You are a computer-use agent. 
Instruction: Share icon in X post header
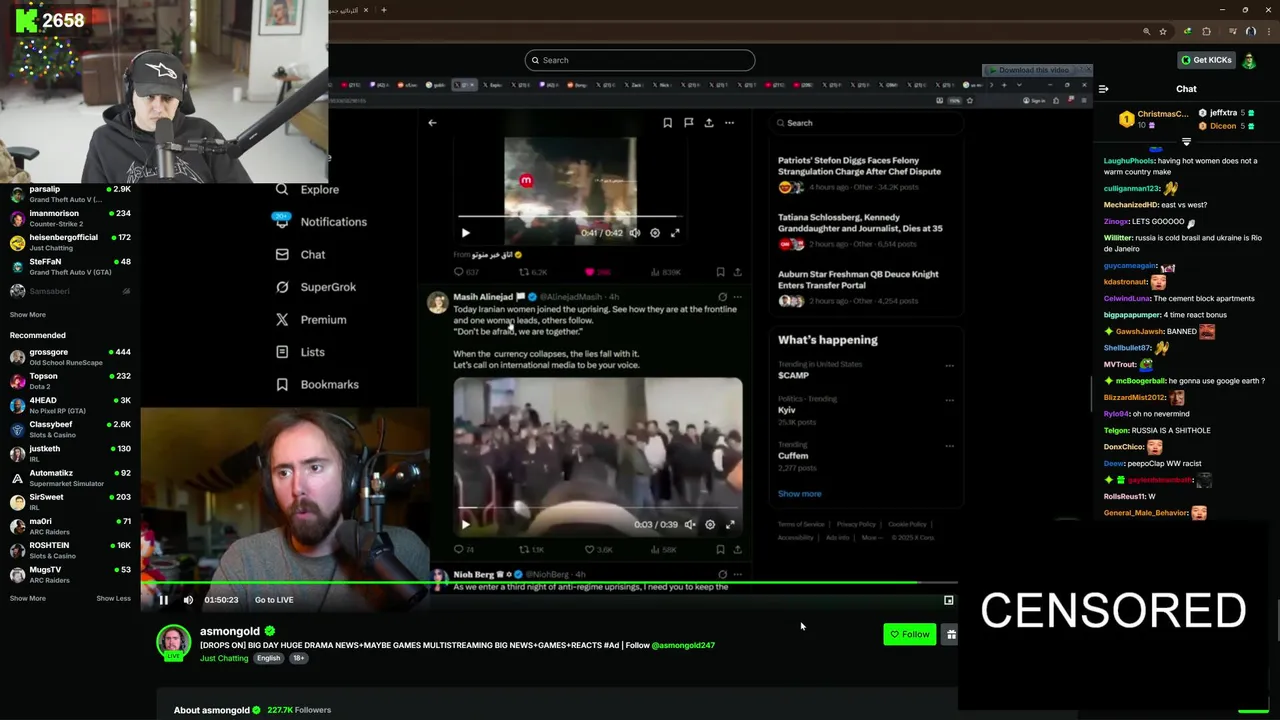coord(709,123)
